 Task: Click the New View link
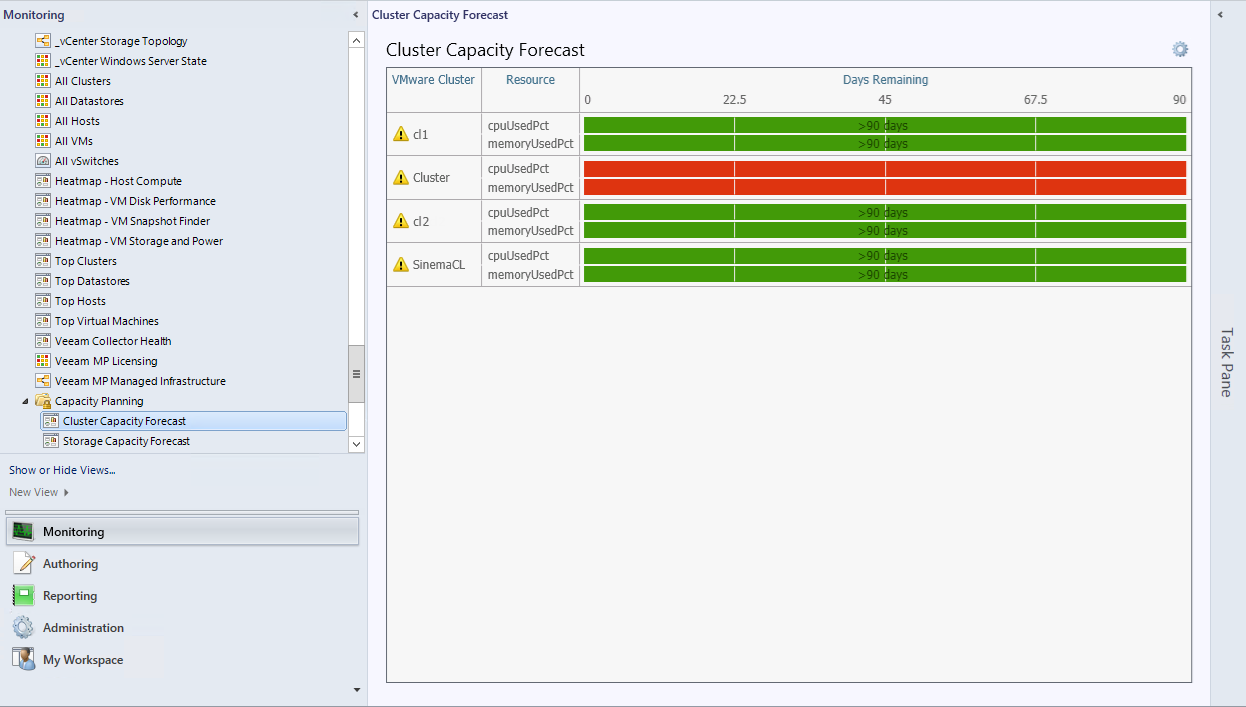pyautogui.click(x=34, y=492)
